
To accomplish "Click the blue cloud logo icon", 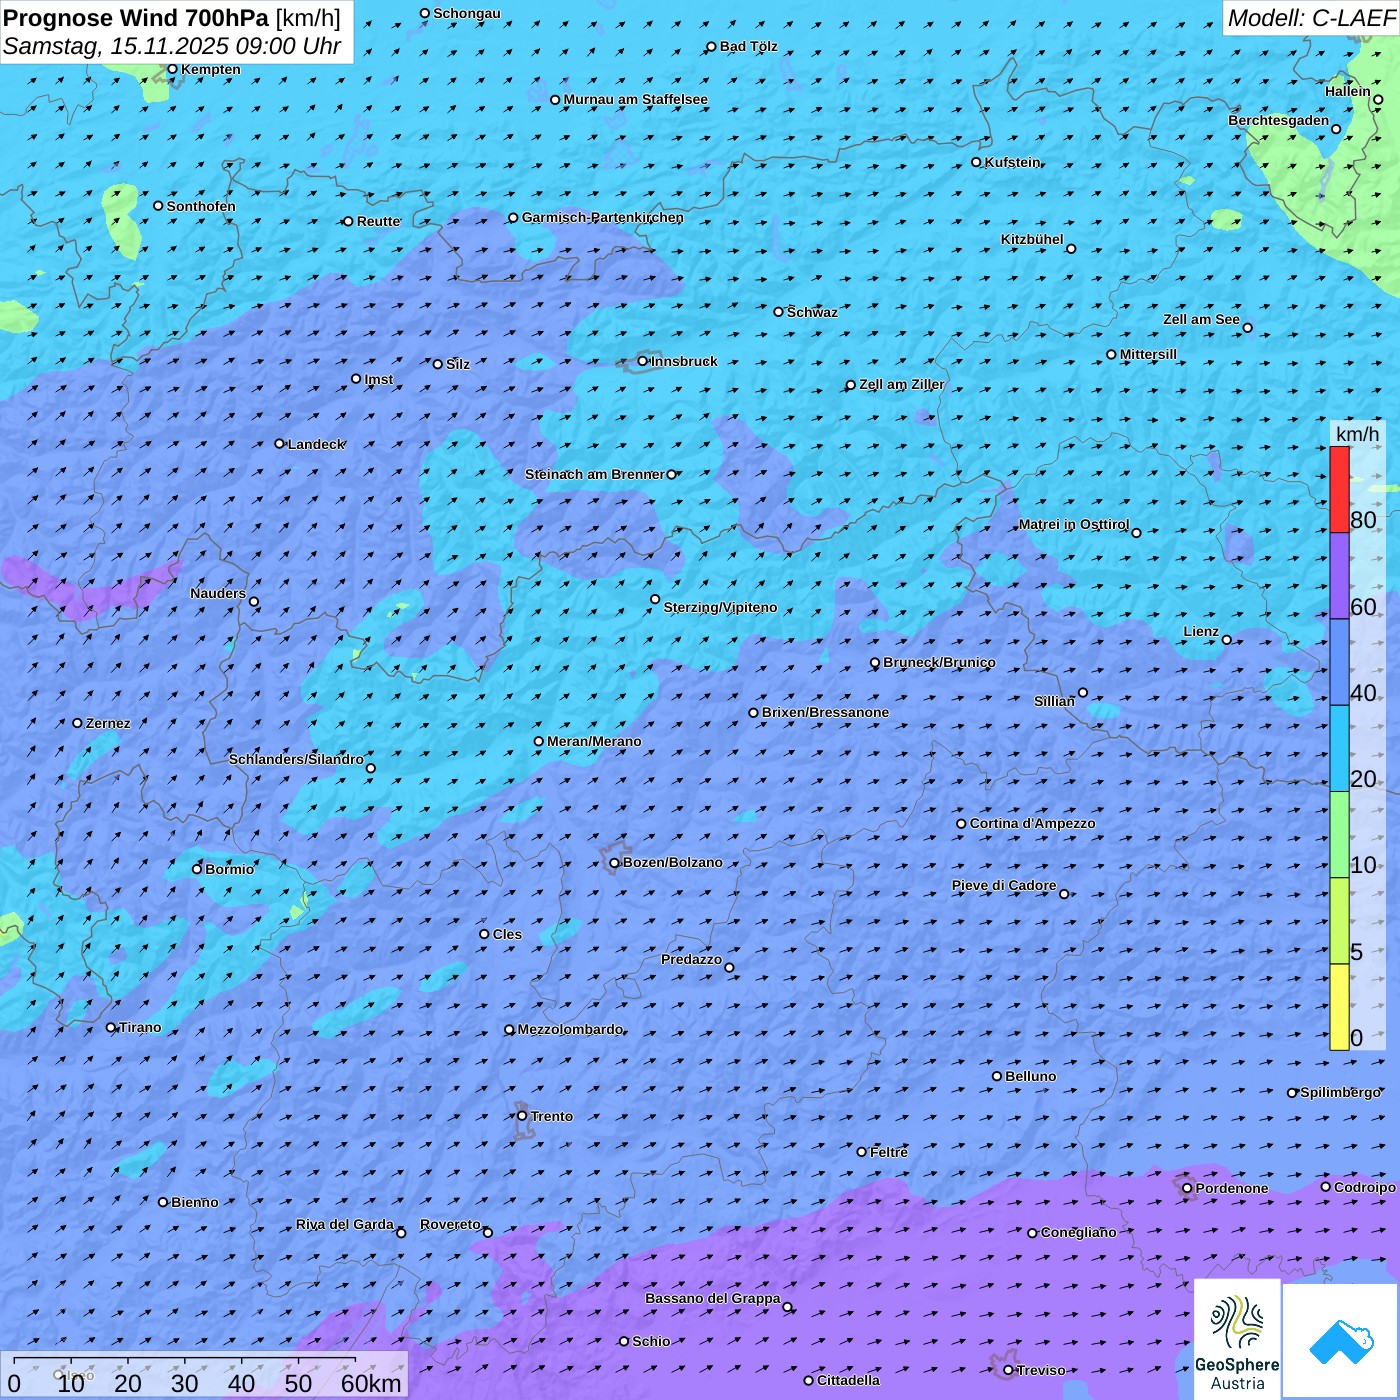I will [1341, 1341].
